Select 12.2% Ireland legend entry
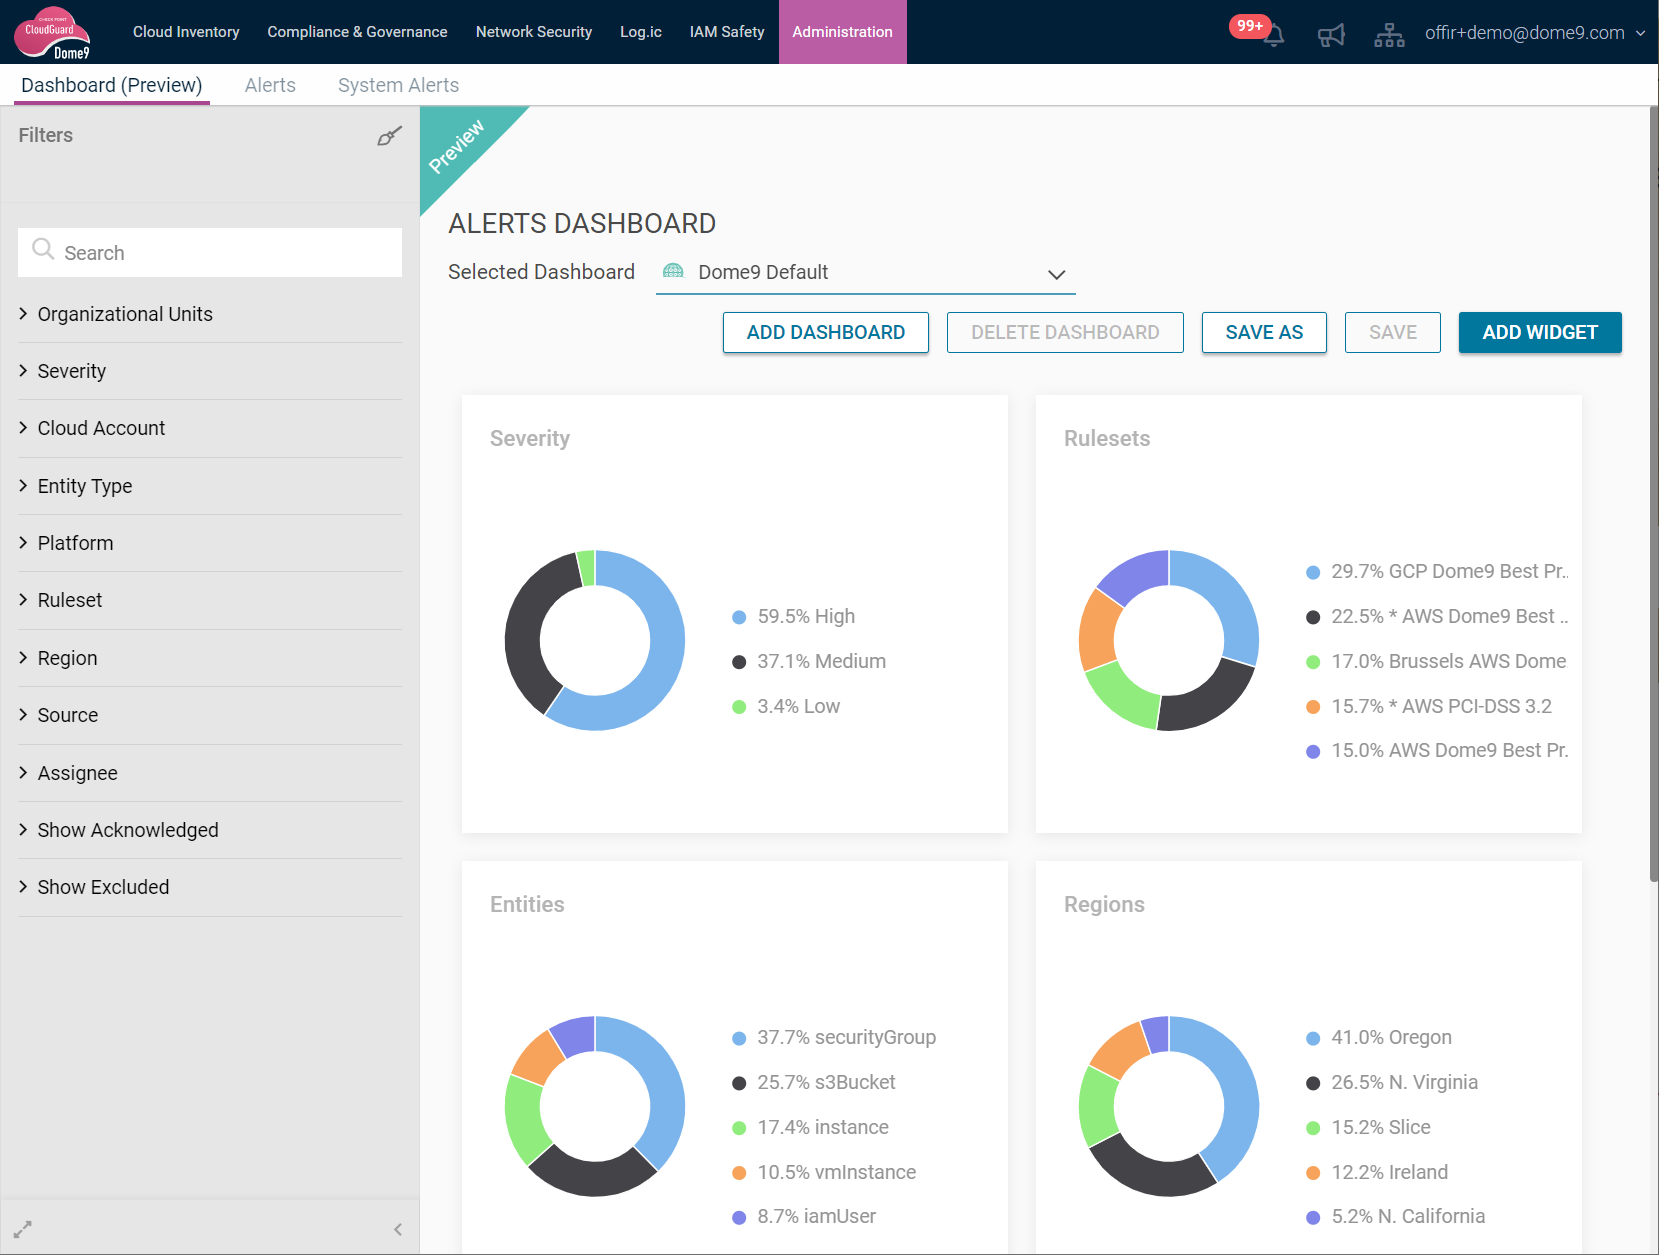1659x1255 pixels. click(1377, 1173)
